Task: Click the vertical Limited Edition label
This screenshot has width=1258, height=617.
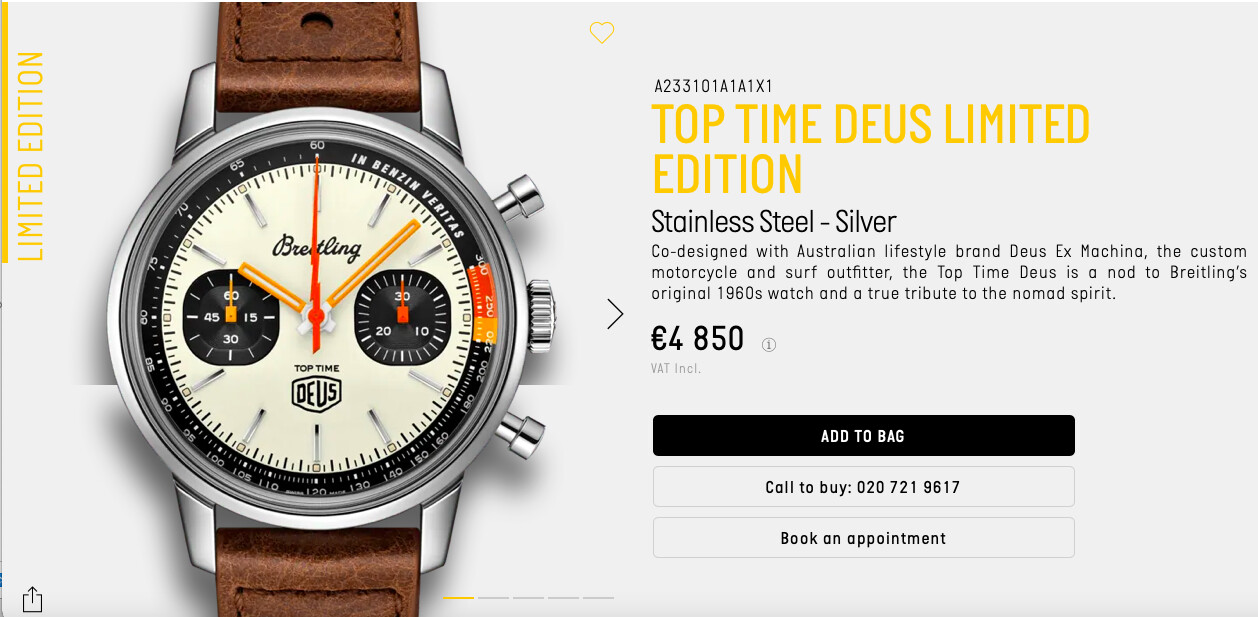Action: tap(31, 156)
